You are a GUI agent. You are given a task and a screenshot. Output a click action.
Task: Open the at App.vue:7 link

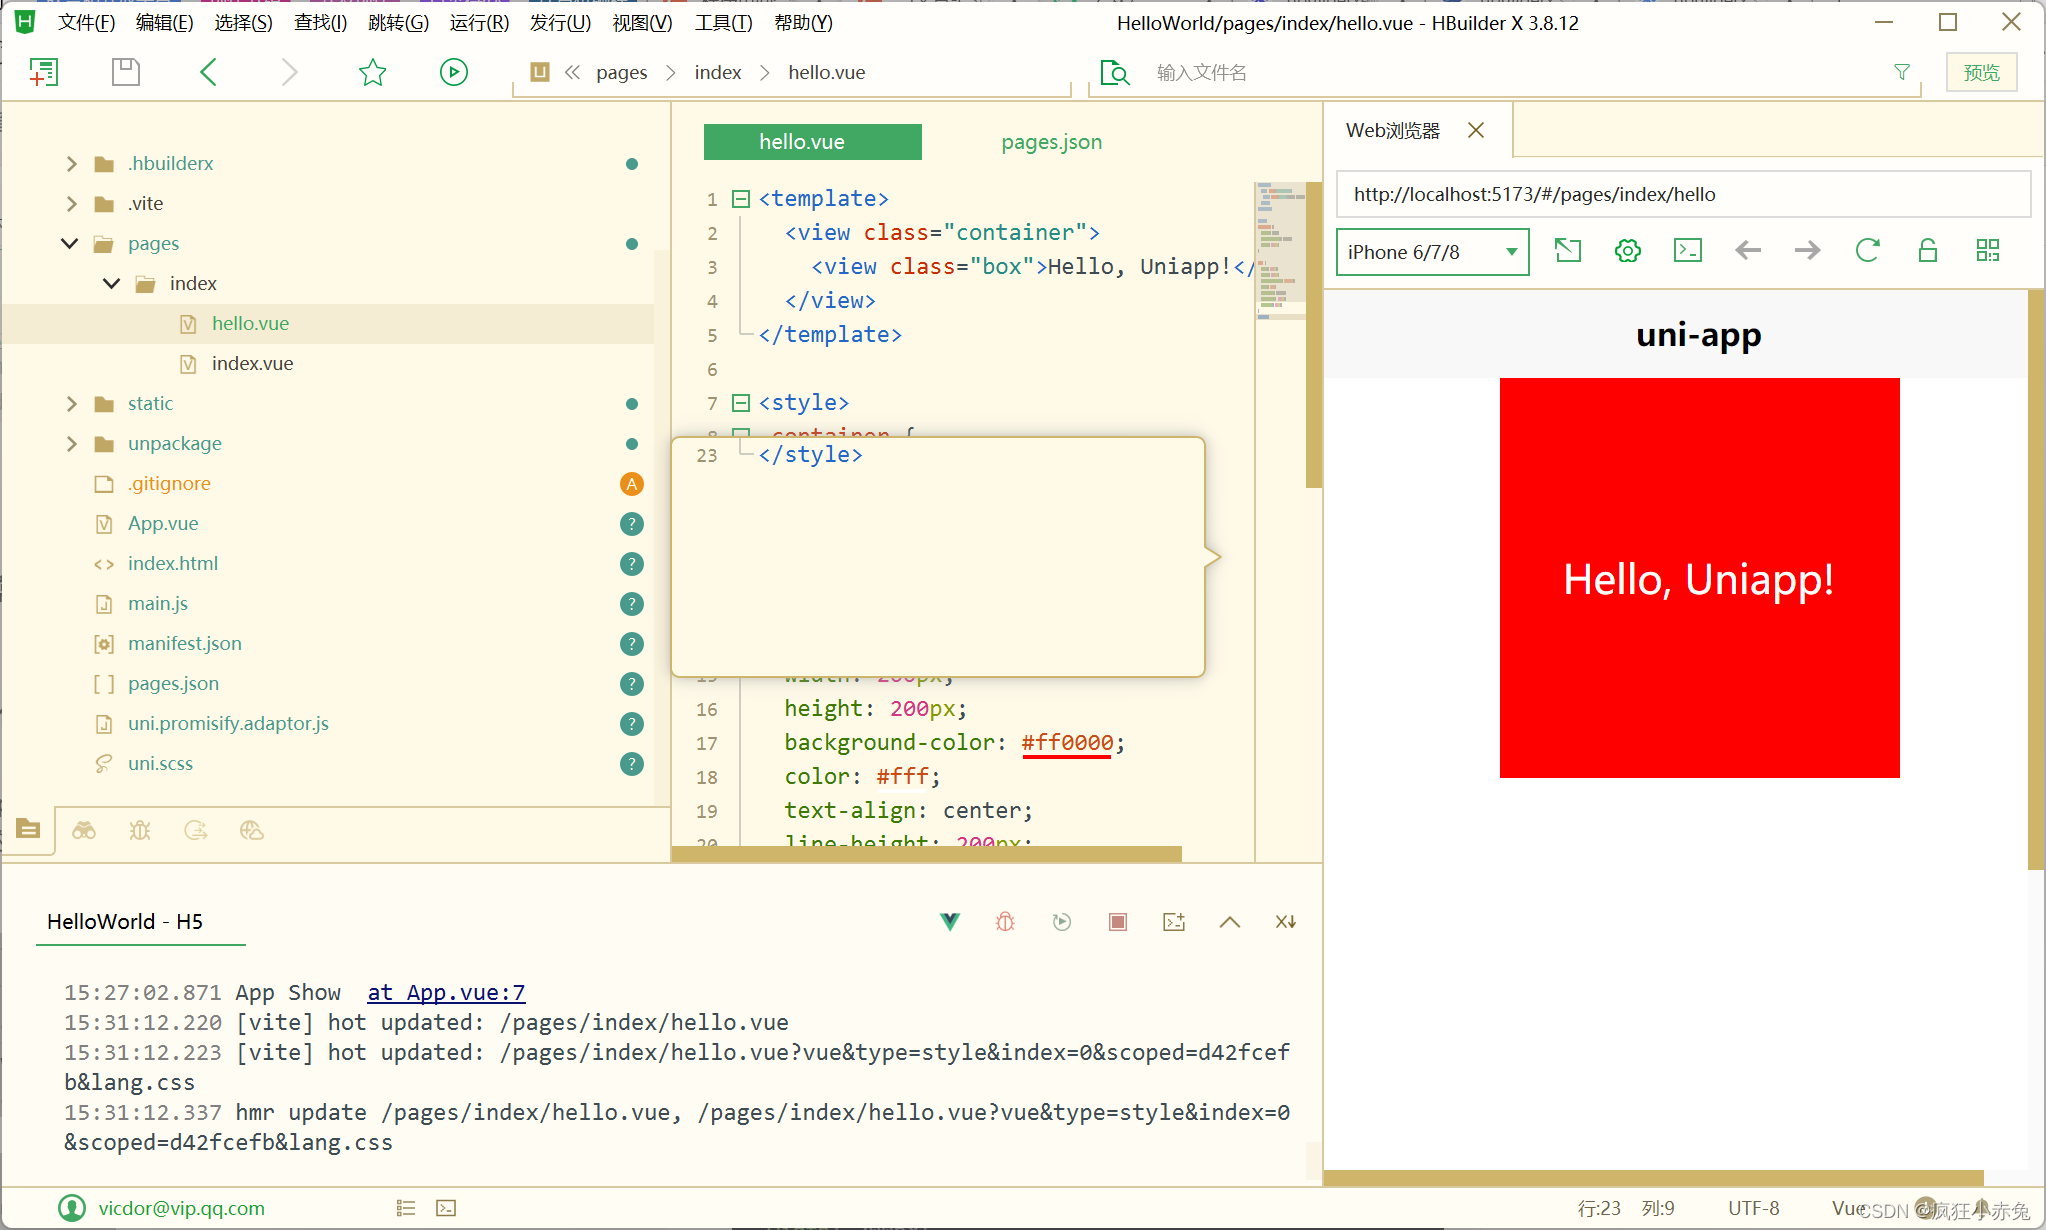click(446, 992)
